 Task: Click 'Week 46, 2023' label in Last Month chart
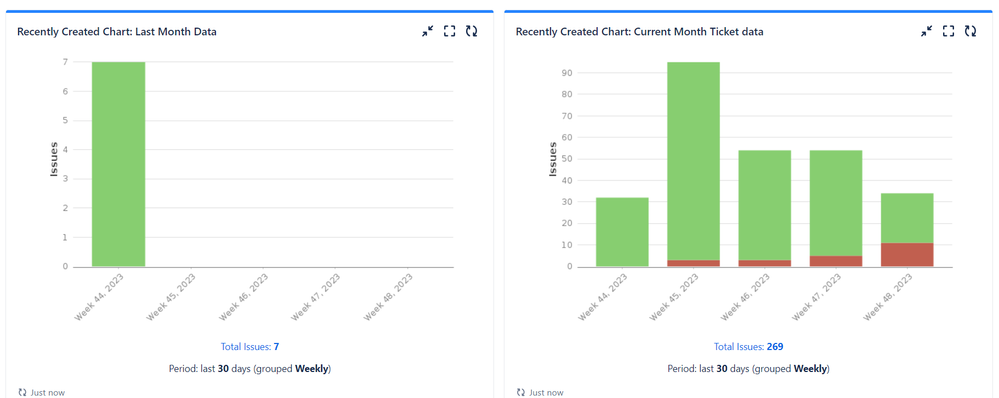(243, 296)
